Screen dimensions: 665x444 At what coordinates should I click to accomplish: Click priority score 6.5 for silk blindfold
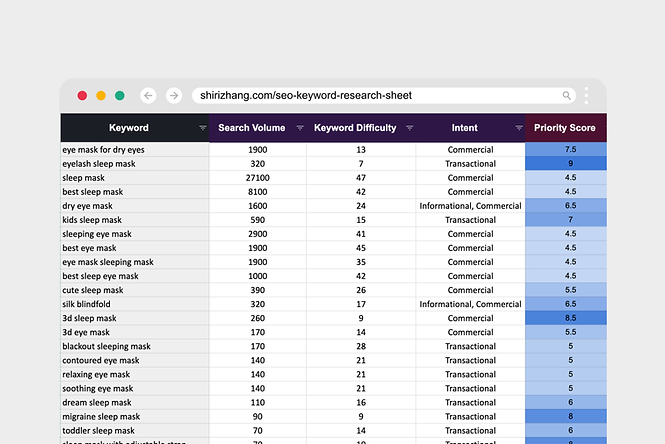point(566,304)
